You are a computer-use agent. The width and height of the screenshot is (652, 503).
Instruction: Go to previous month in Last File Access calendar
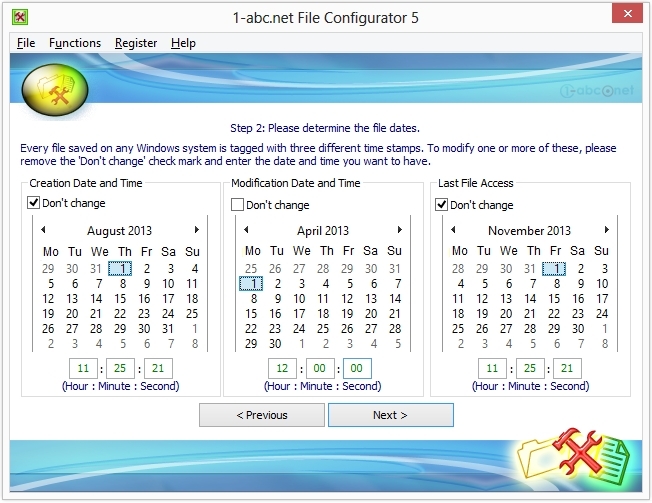(x=451, y=230)
